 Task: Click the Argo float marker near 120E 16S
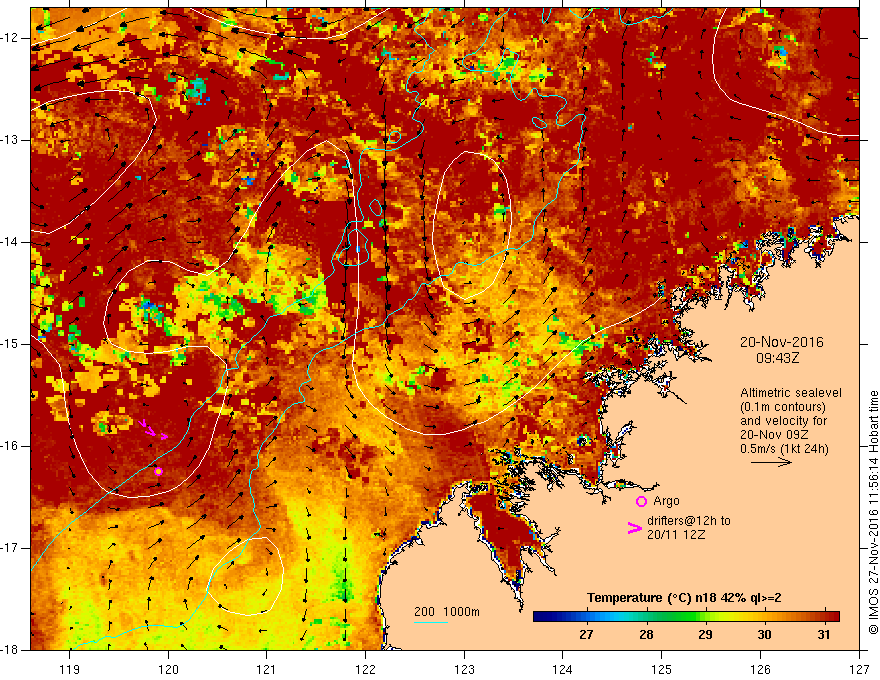click(159, 472)
